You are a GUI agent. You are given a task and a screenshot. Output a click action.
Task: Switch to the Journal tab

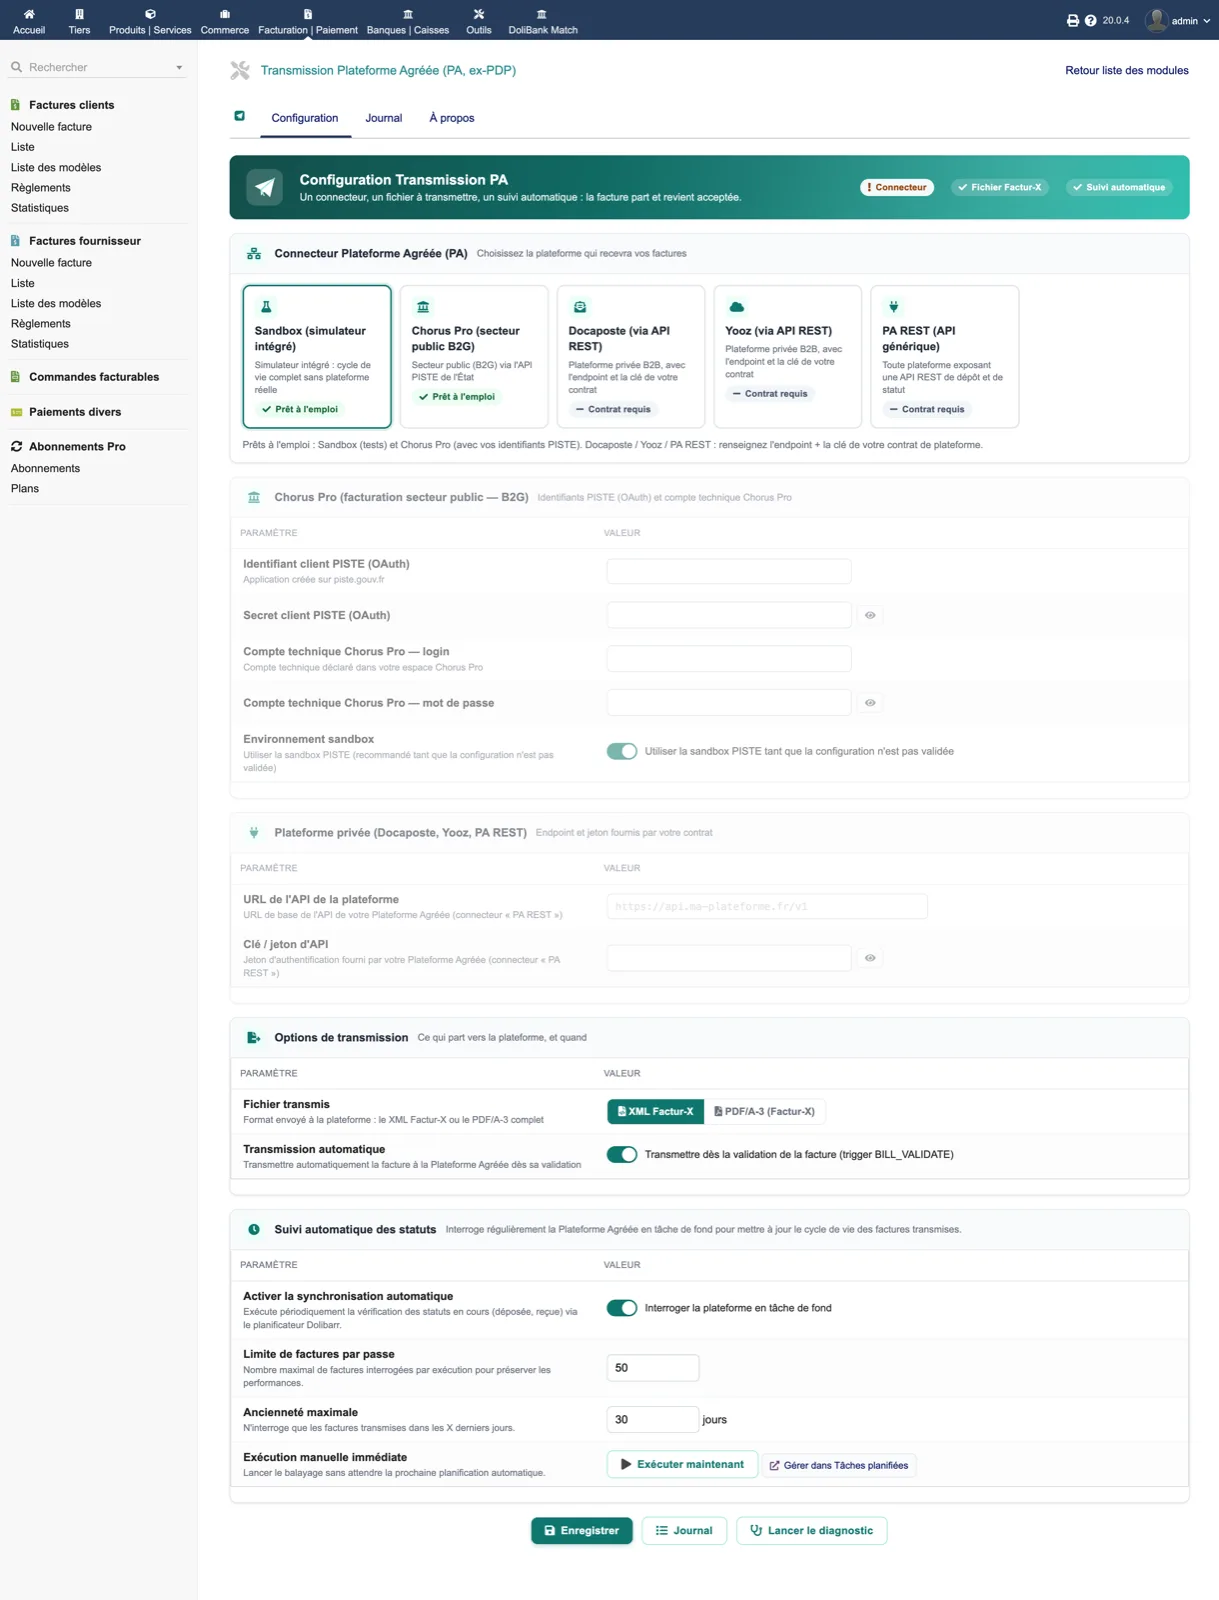click(384, 118)
